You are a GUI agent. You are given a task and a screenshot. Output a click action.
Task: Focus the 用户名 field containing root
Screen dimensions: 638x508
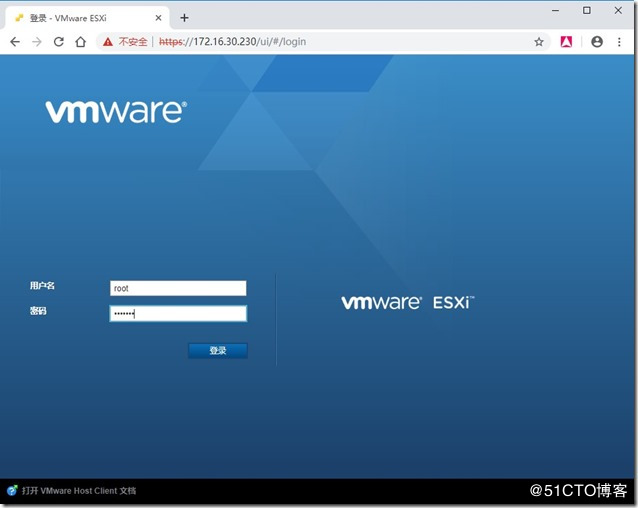(178, 288)
